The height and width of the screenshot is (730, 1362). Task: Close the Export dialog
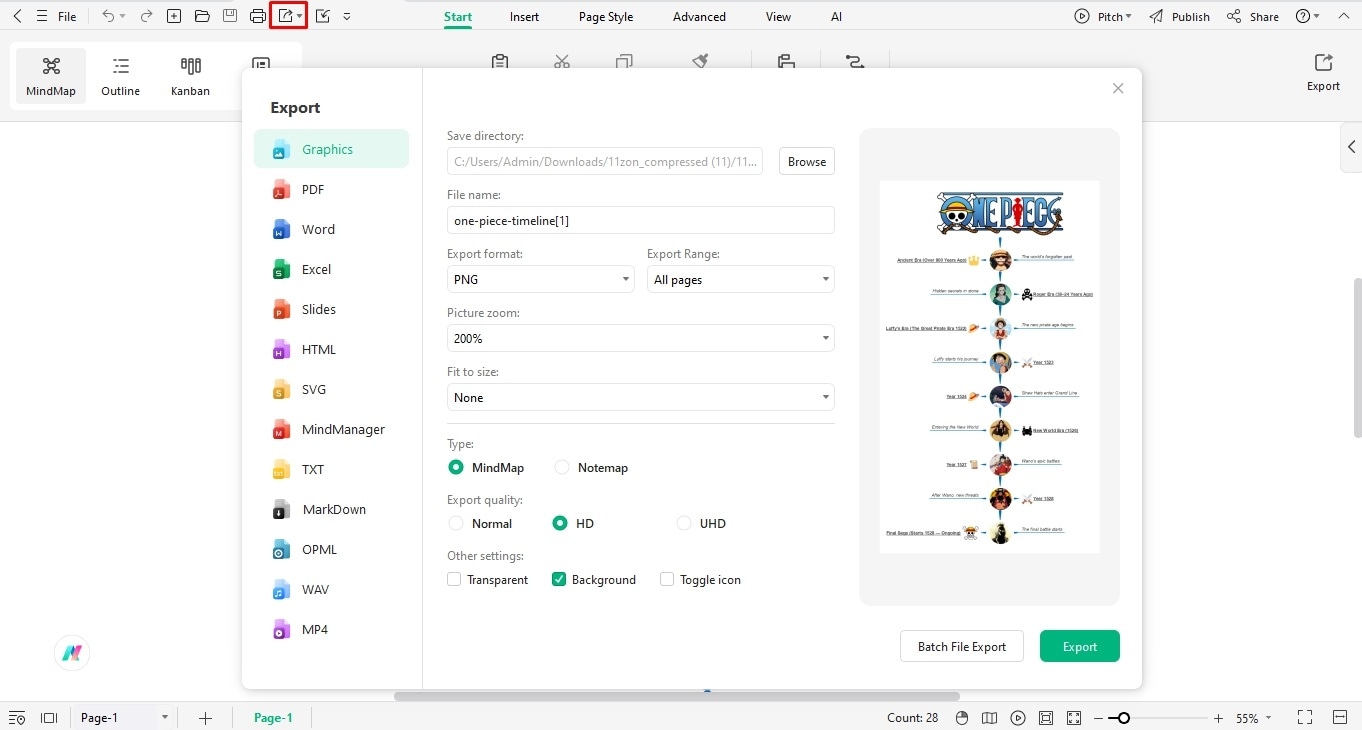[x=1118, y=88]
